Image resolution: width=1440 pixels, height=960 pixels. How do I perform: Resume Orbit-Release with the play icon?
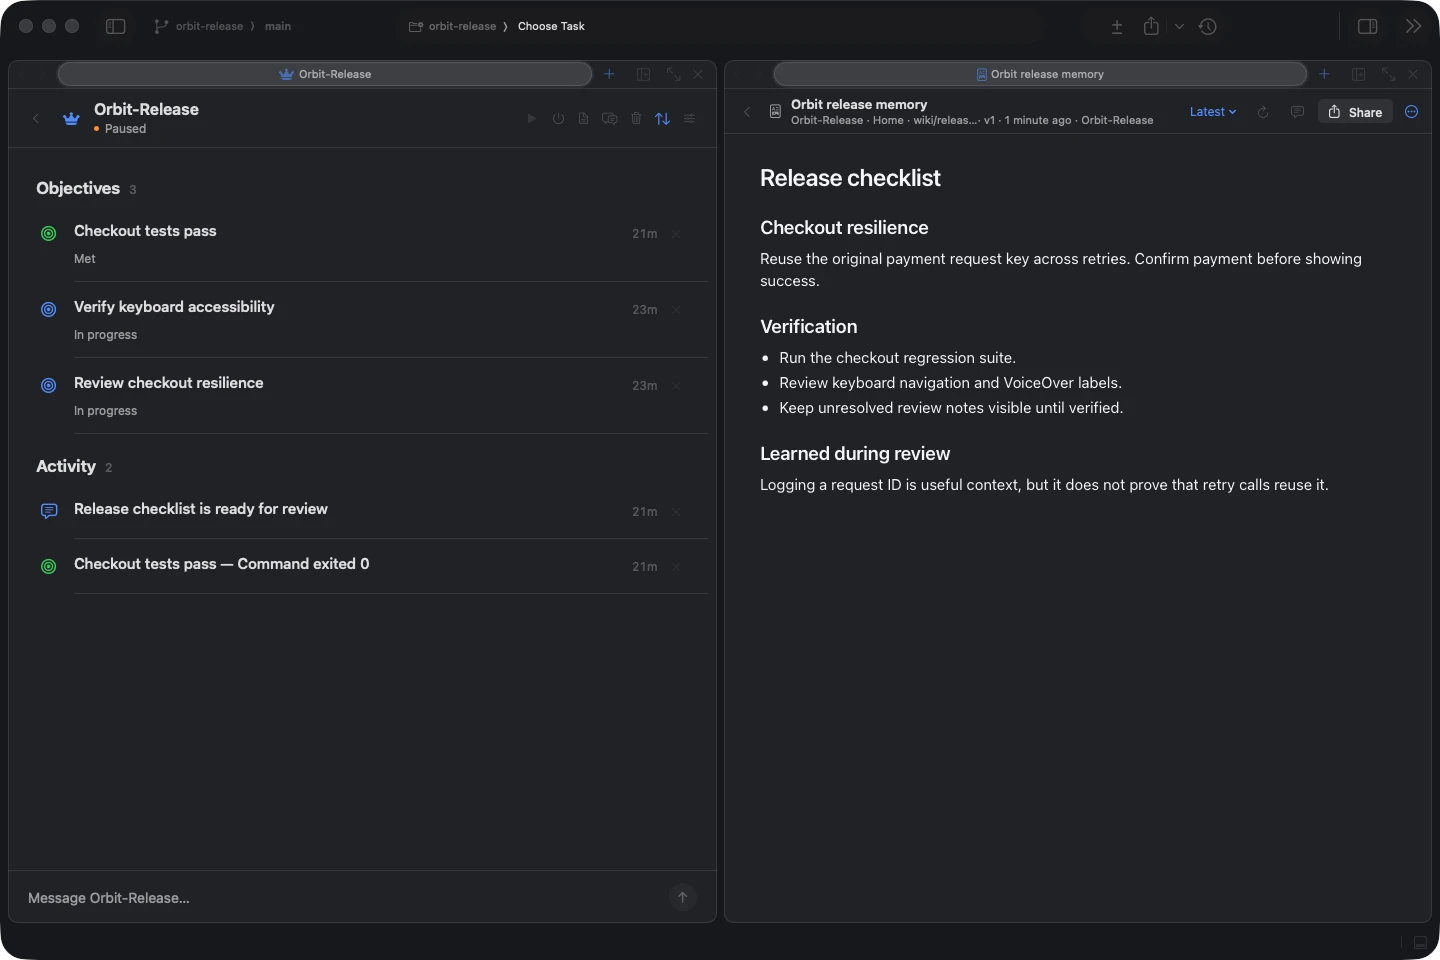(x=532, y=118)
